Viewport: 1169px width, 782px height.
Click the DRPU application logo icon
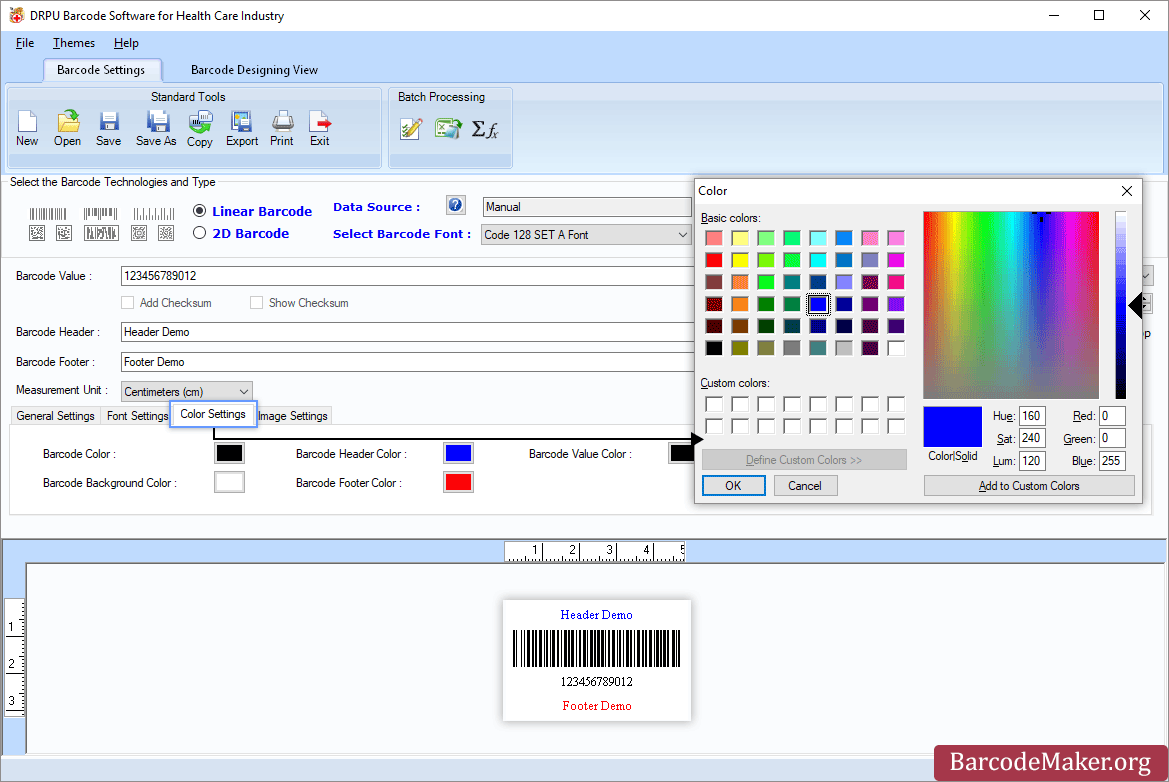pos(16,16)
